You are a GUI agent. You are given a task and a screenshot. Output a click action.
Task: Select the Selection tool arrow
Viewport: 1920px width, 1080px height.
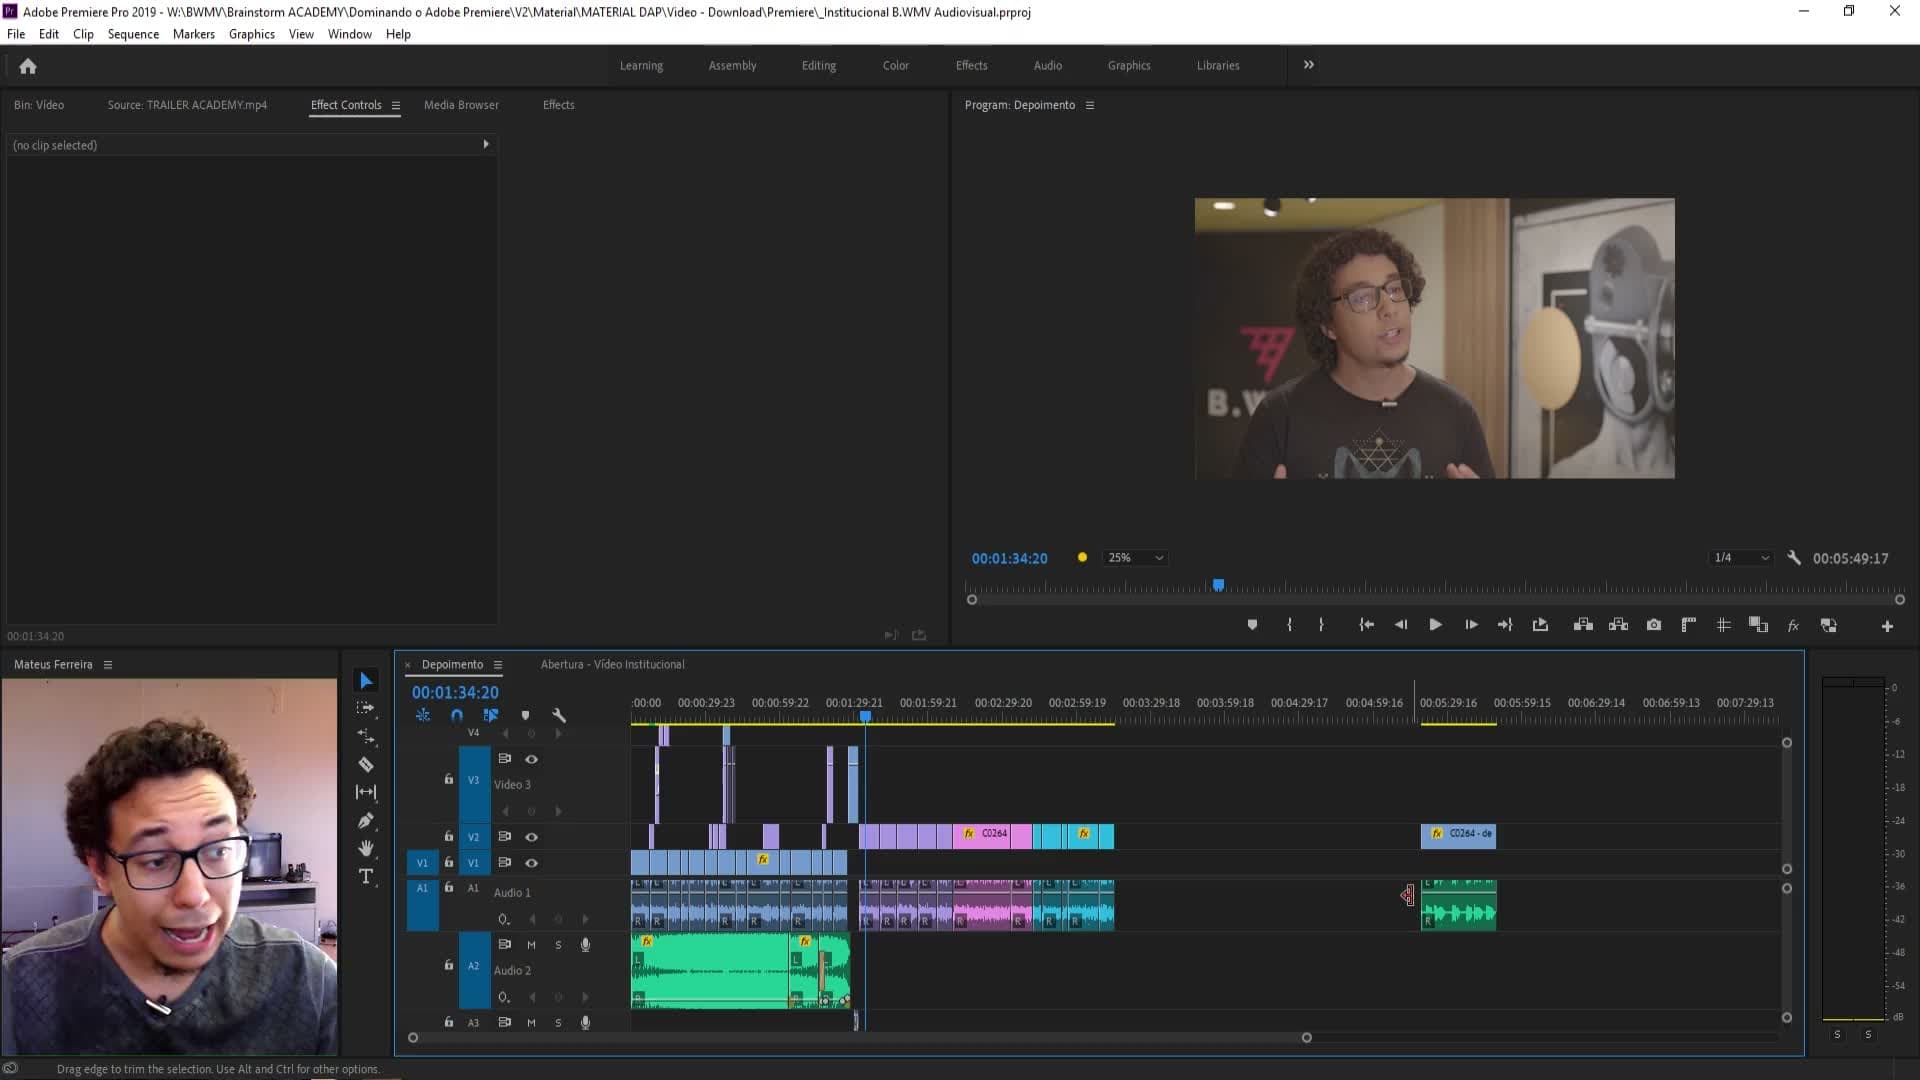pyautogui.click(x=366, y=681)
